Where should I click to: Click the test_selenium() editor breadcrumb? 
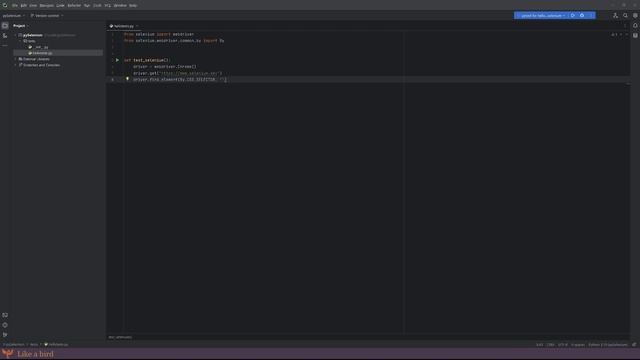(120, 338)
